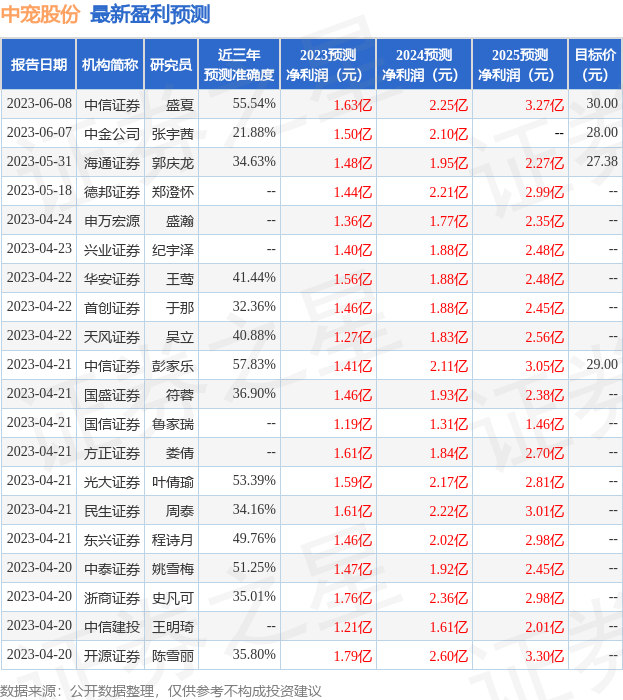Click analyst name 张宇茜
Image resolution: width=623 pixels, height=700 pixels.
173,133
